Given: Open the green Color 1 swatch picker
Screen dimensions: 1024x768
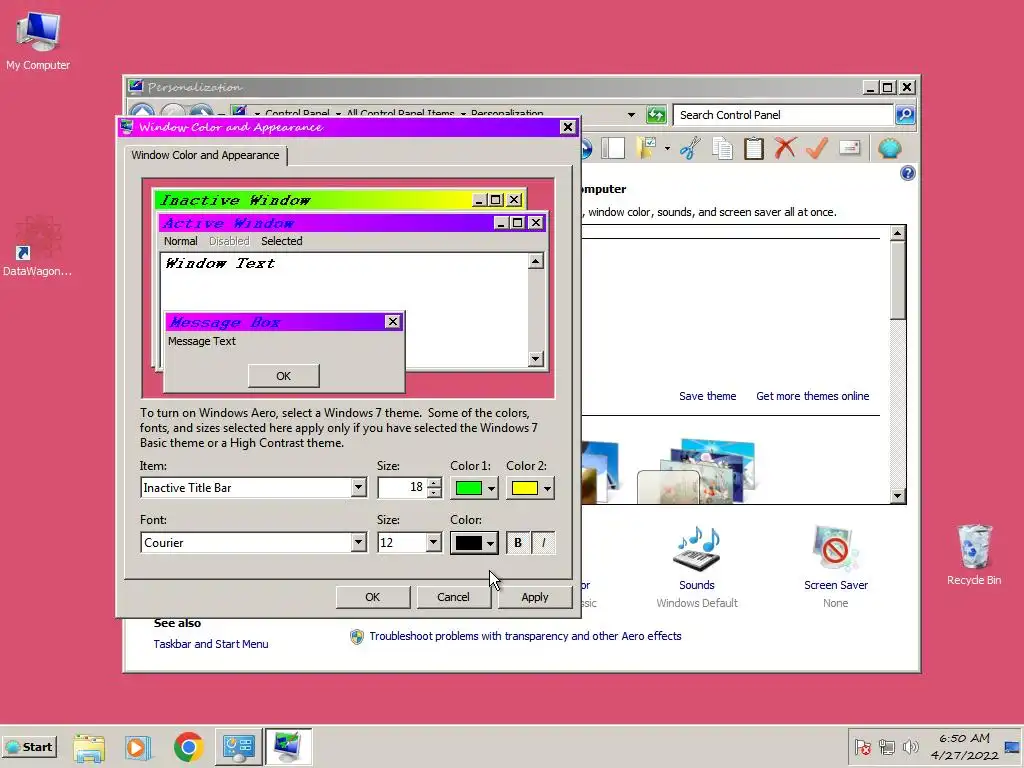Looking at the screenshot, I should (x=473, y=488).
